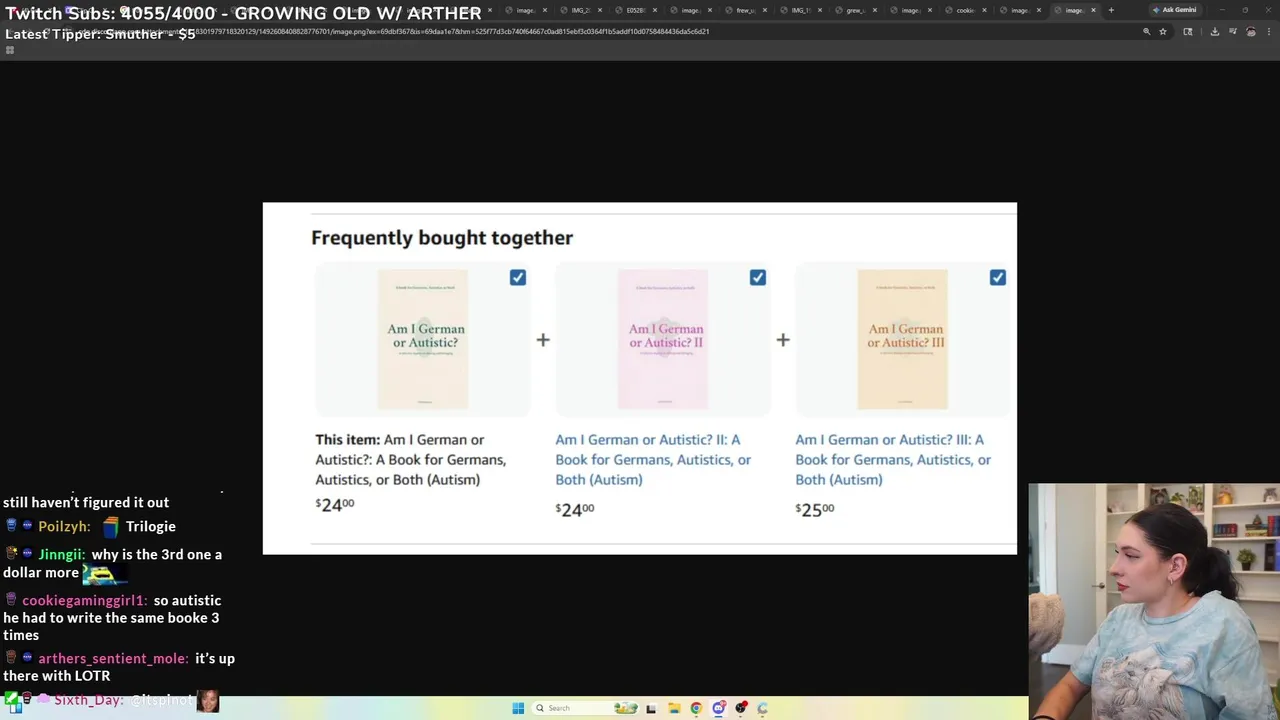This screenshot has width=1280, height=720.
Task: Open a new browser tab with plus button
Action: (x=1110, y=10)
